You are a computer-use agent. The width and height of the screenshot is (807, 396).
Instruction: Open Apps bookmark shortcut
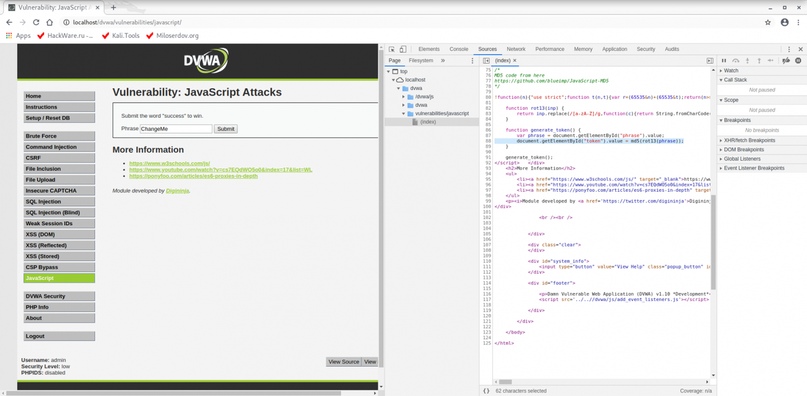(18, 36)
